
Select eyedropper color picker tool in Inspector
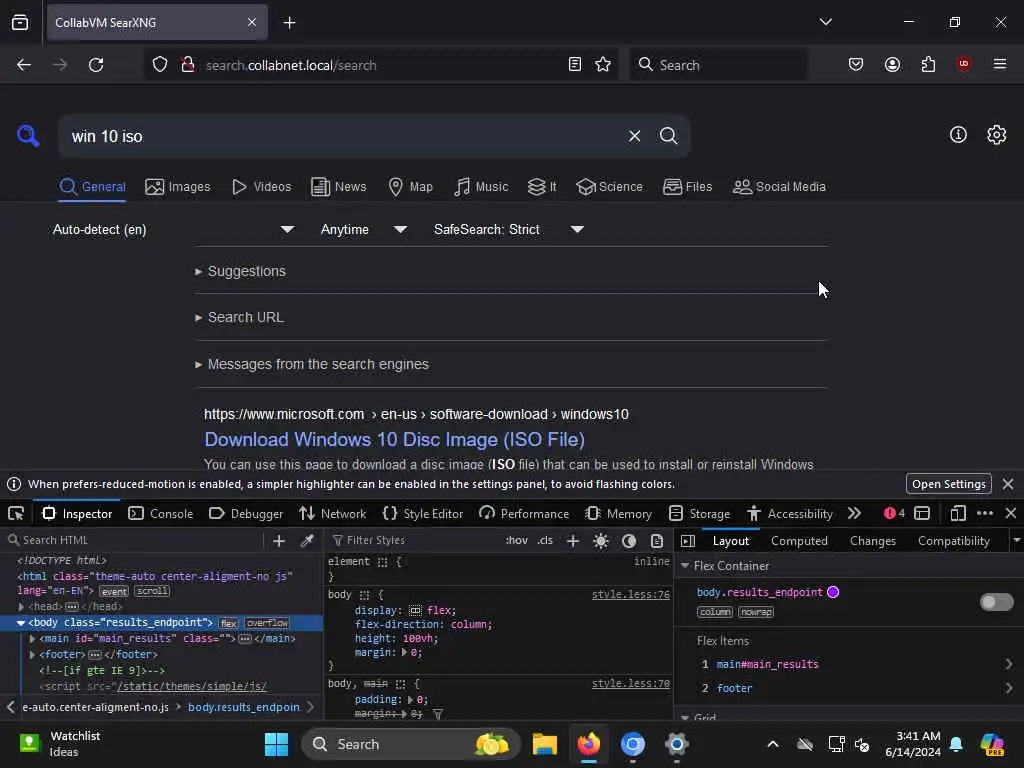pyautogui.click(x=307, y=541)
